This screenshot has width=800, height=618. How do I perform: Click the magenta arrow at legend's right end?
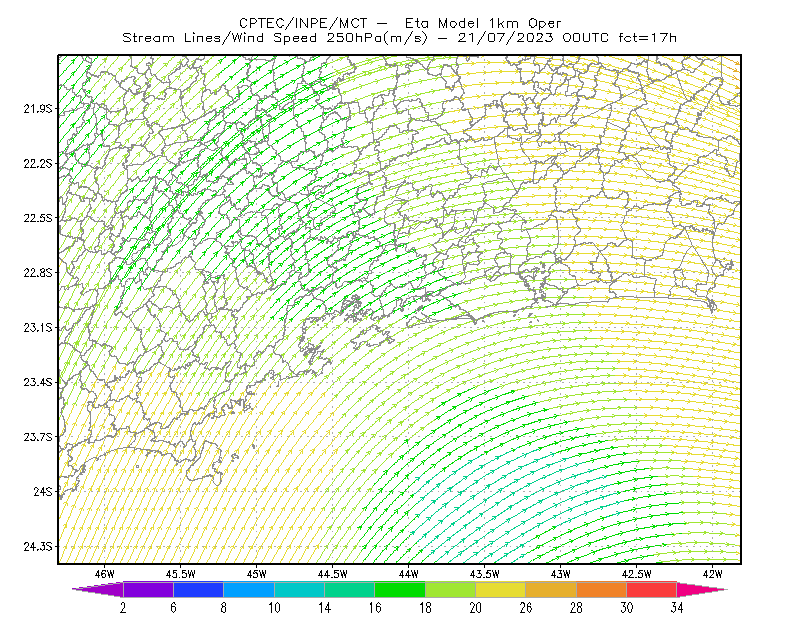701,589
